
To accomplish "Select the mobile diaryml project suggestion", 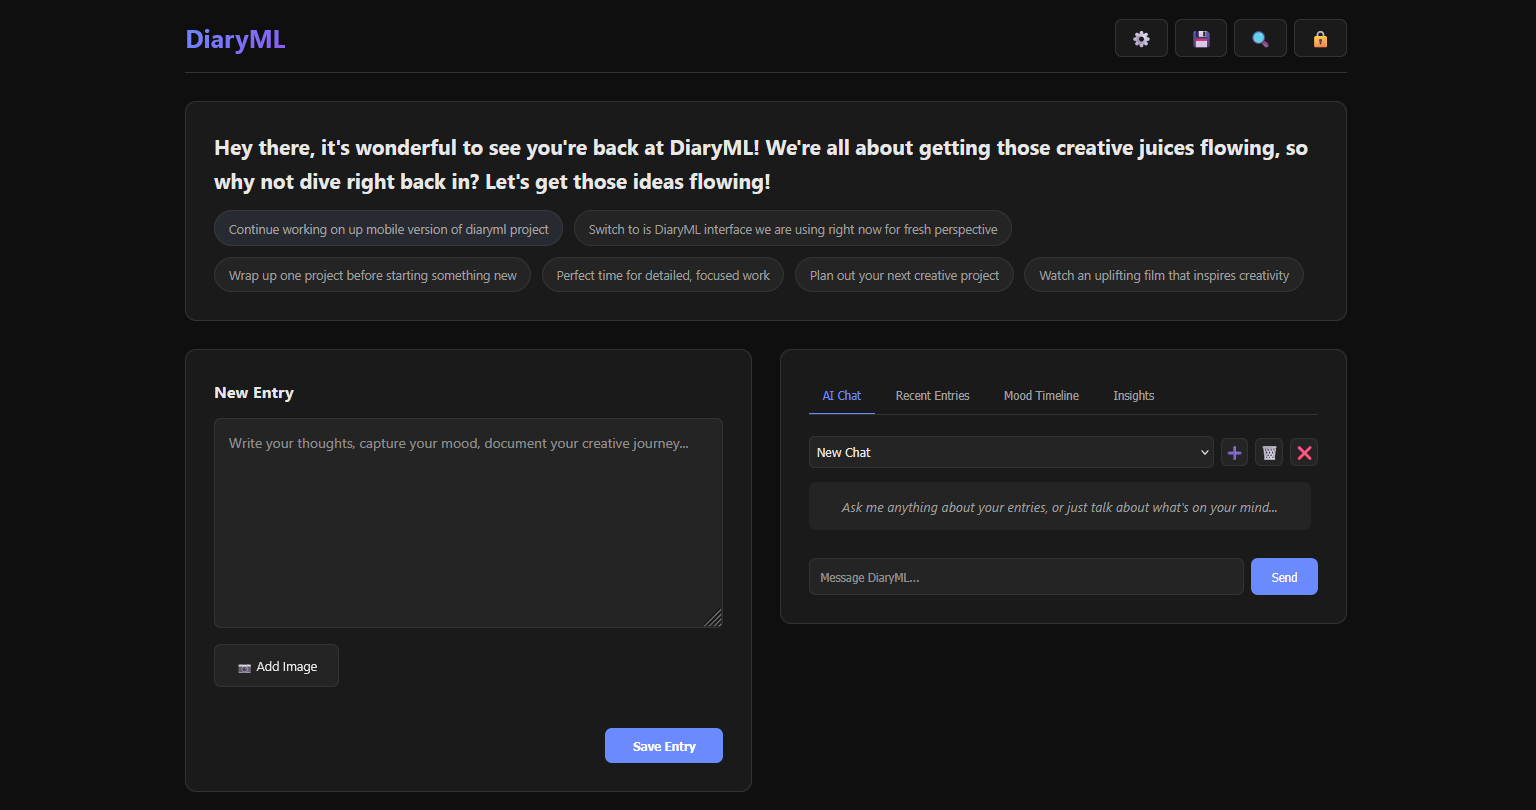I will click(x=388, y=228).
